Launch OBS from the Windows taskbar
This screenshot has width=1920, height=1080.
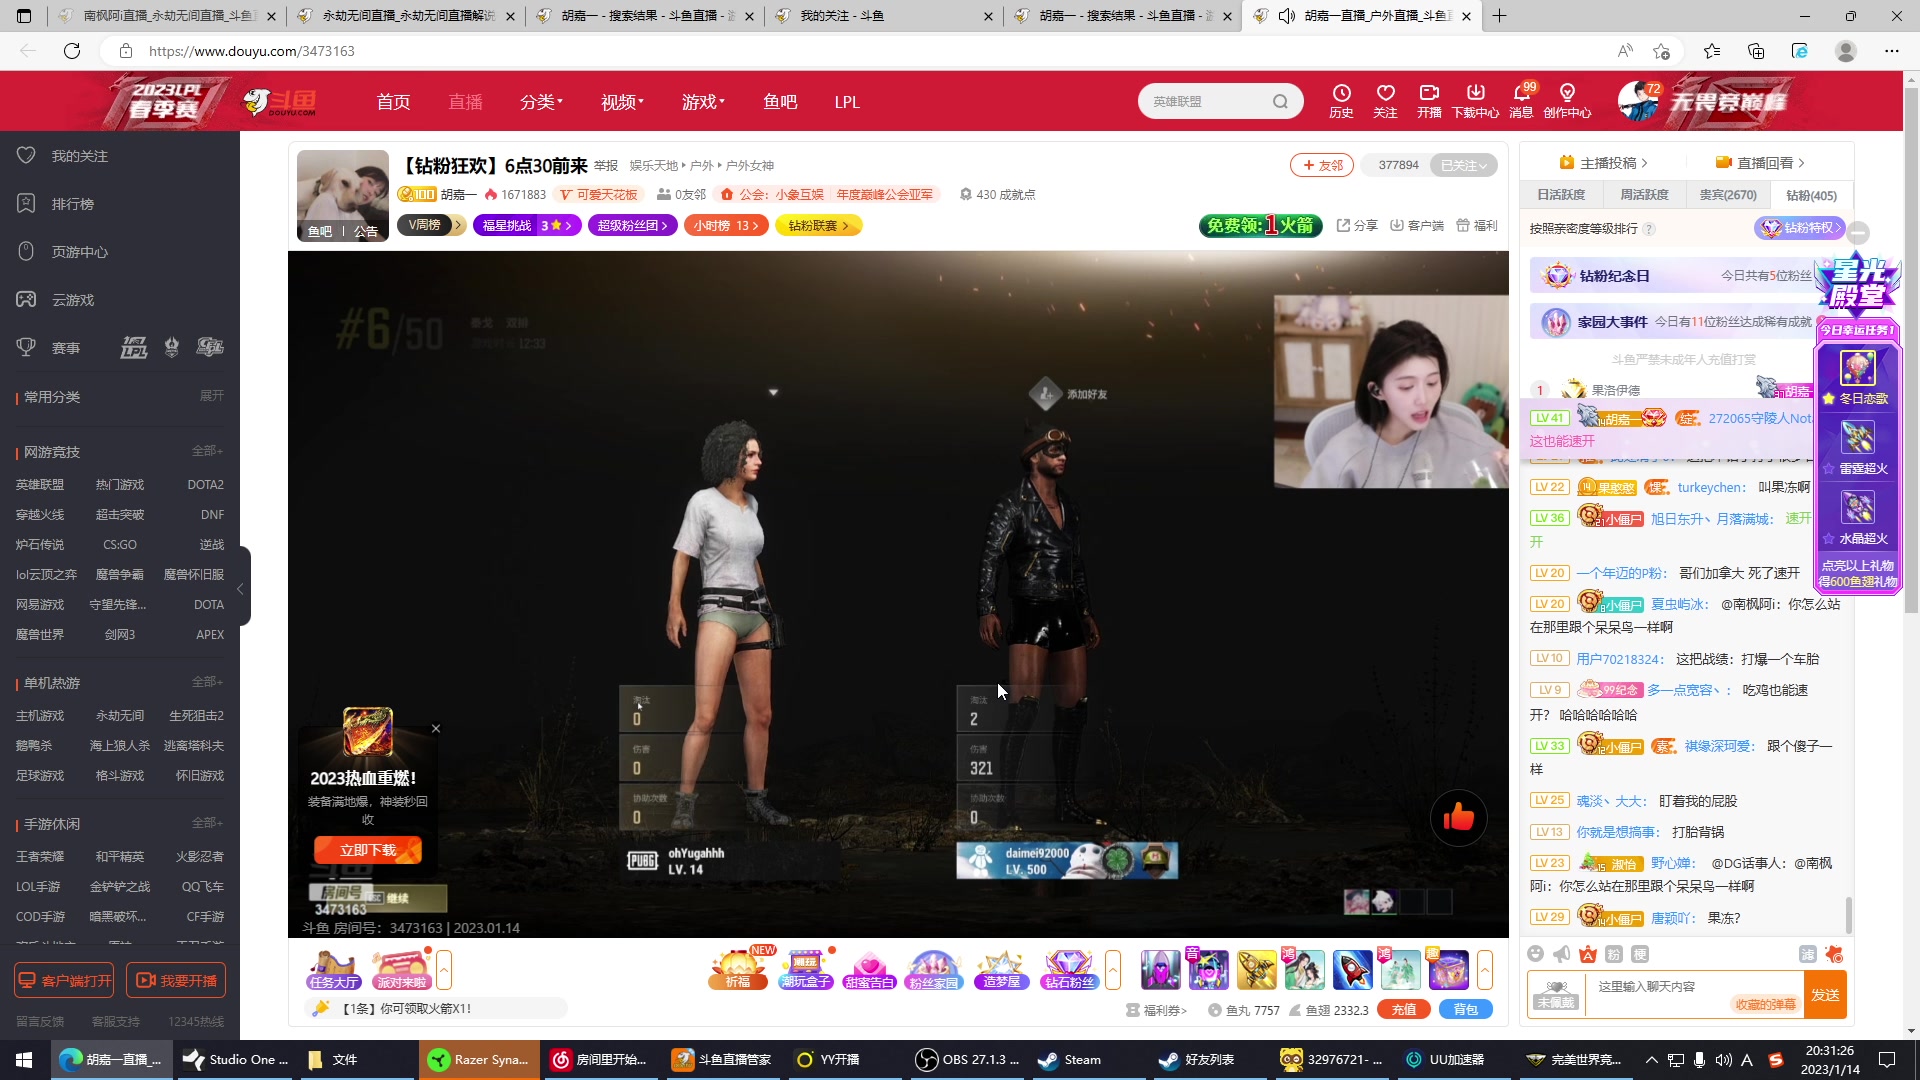tap(968, 1060)
